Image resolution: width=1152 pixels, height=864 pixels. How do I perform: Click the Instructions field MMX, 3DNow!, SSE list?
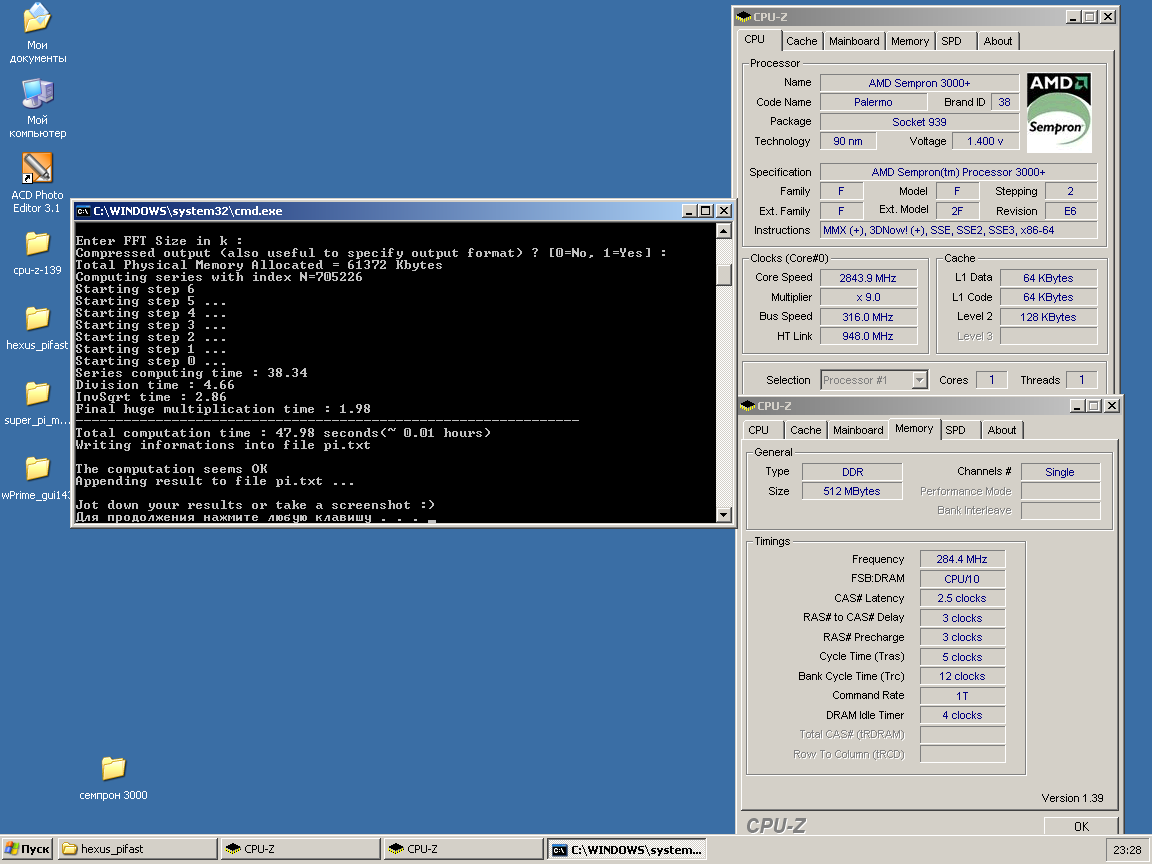pyautogui.click(x=958, y=230)
